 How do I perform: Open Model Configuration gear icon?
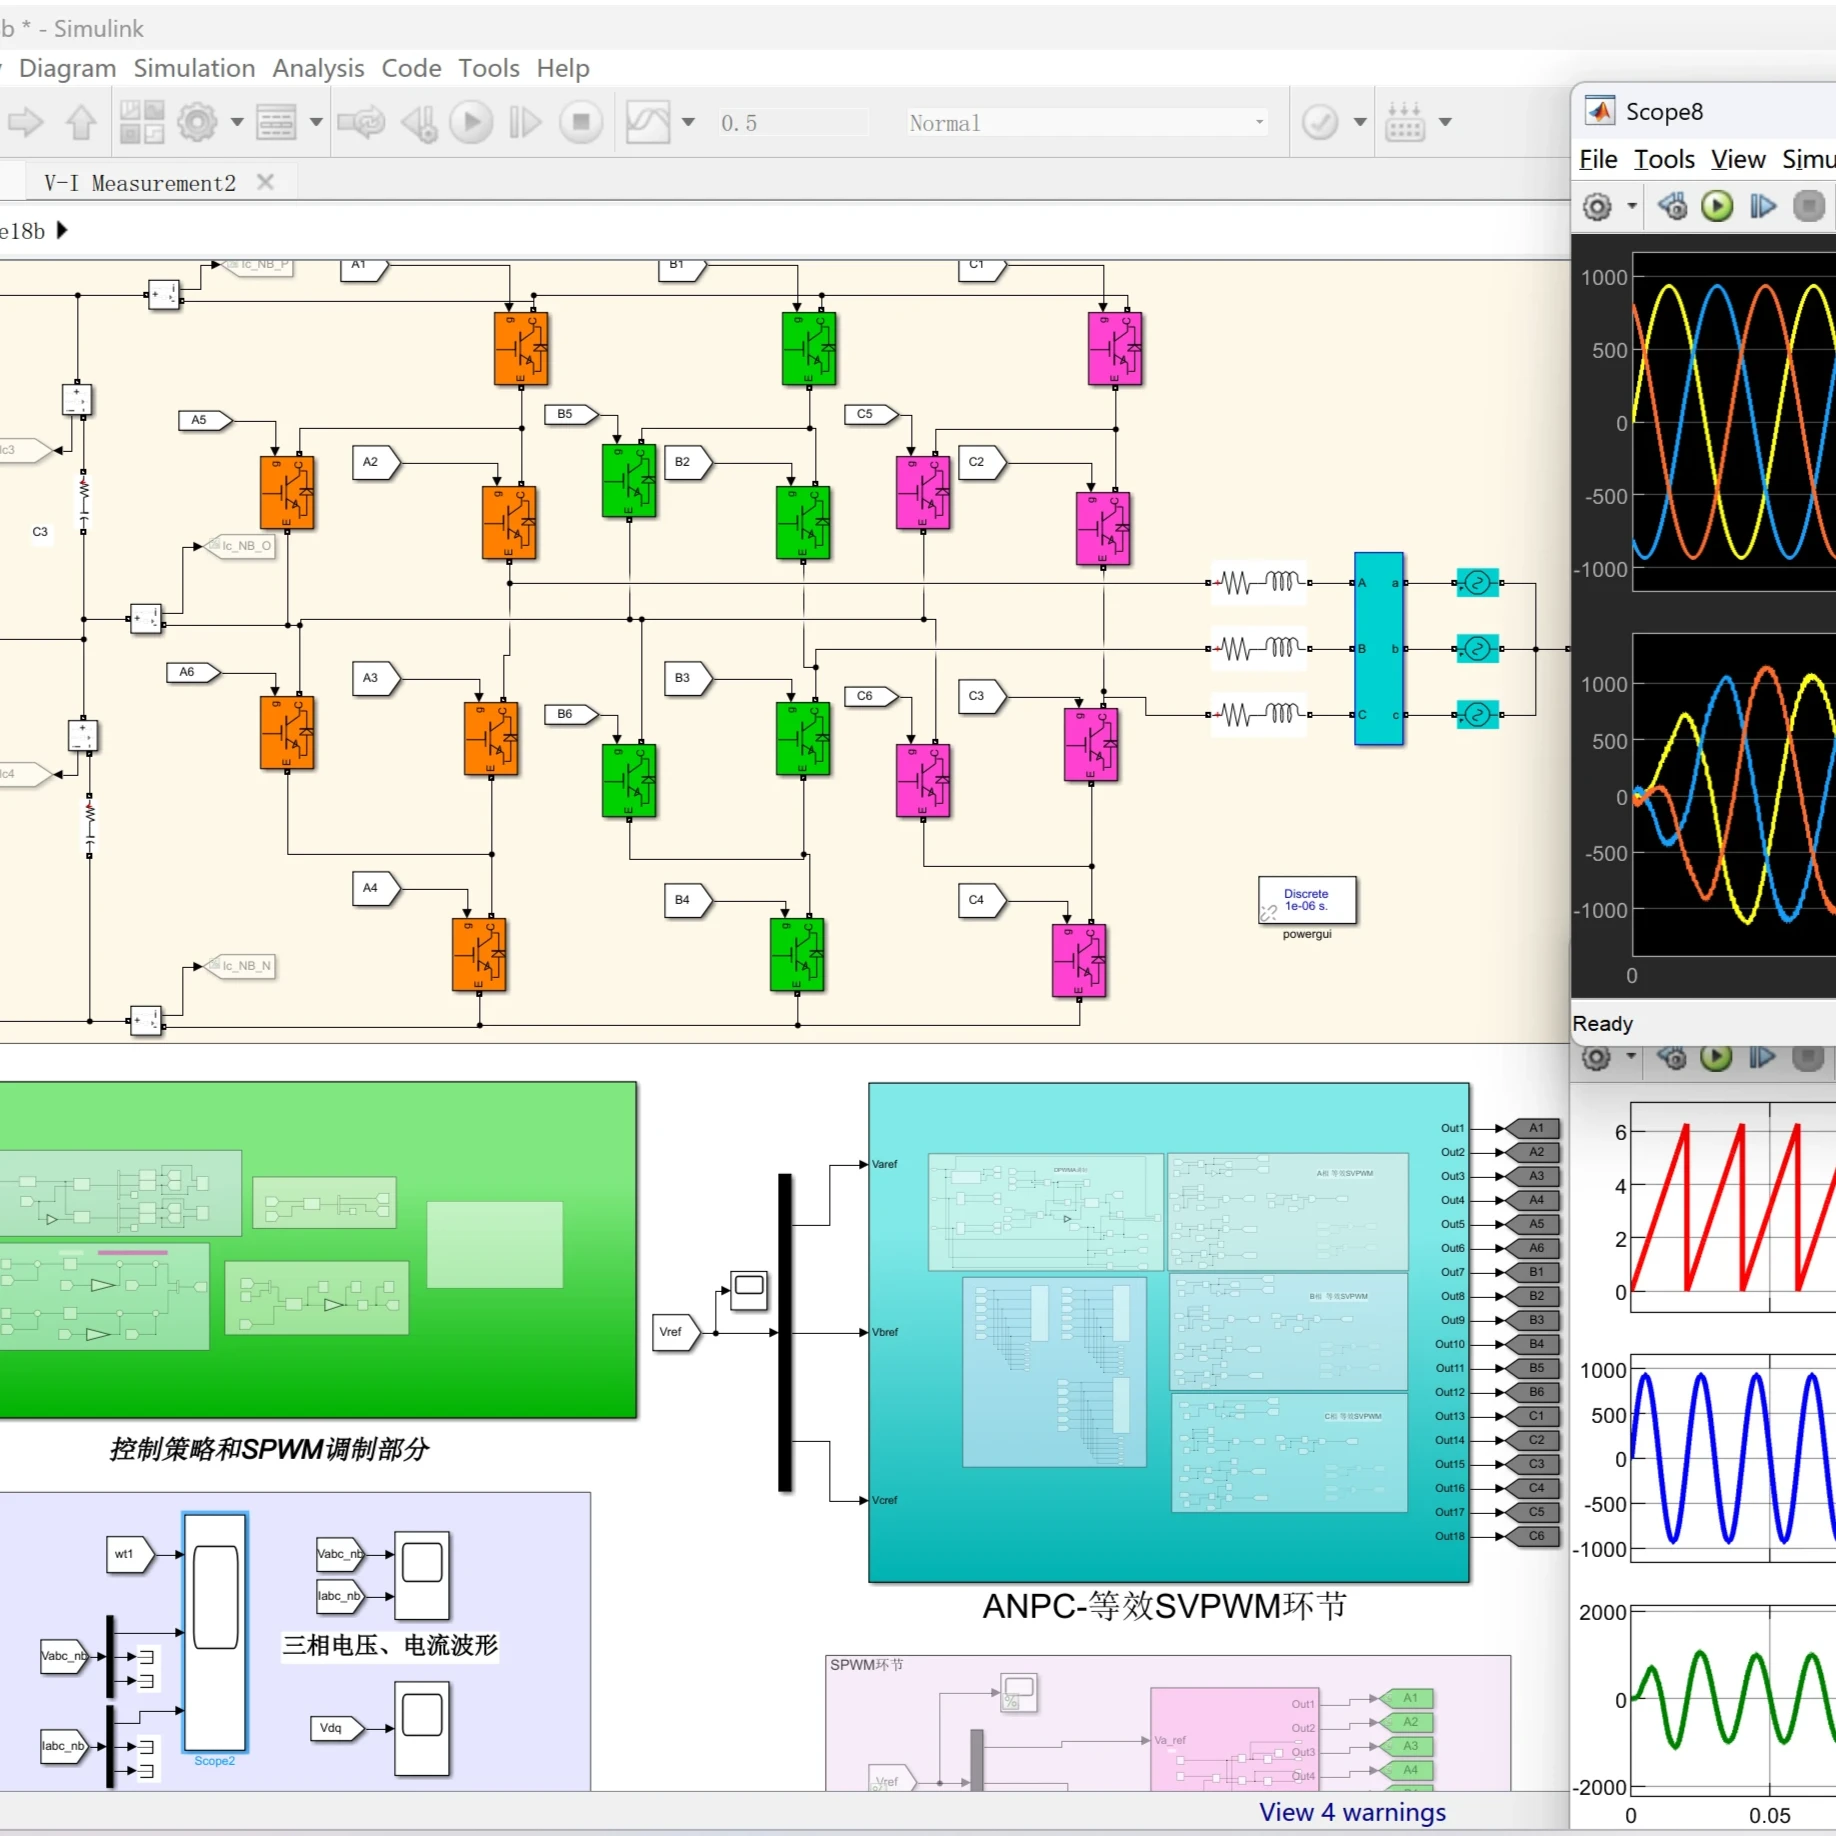pos(197,122)
